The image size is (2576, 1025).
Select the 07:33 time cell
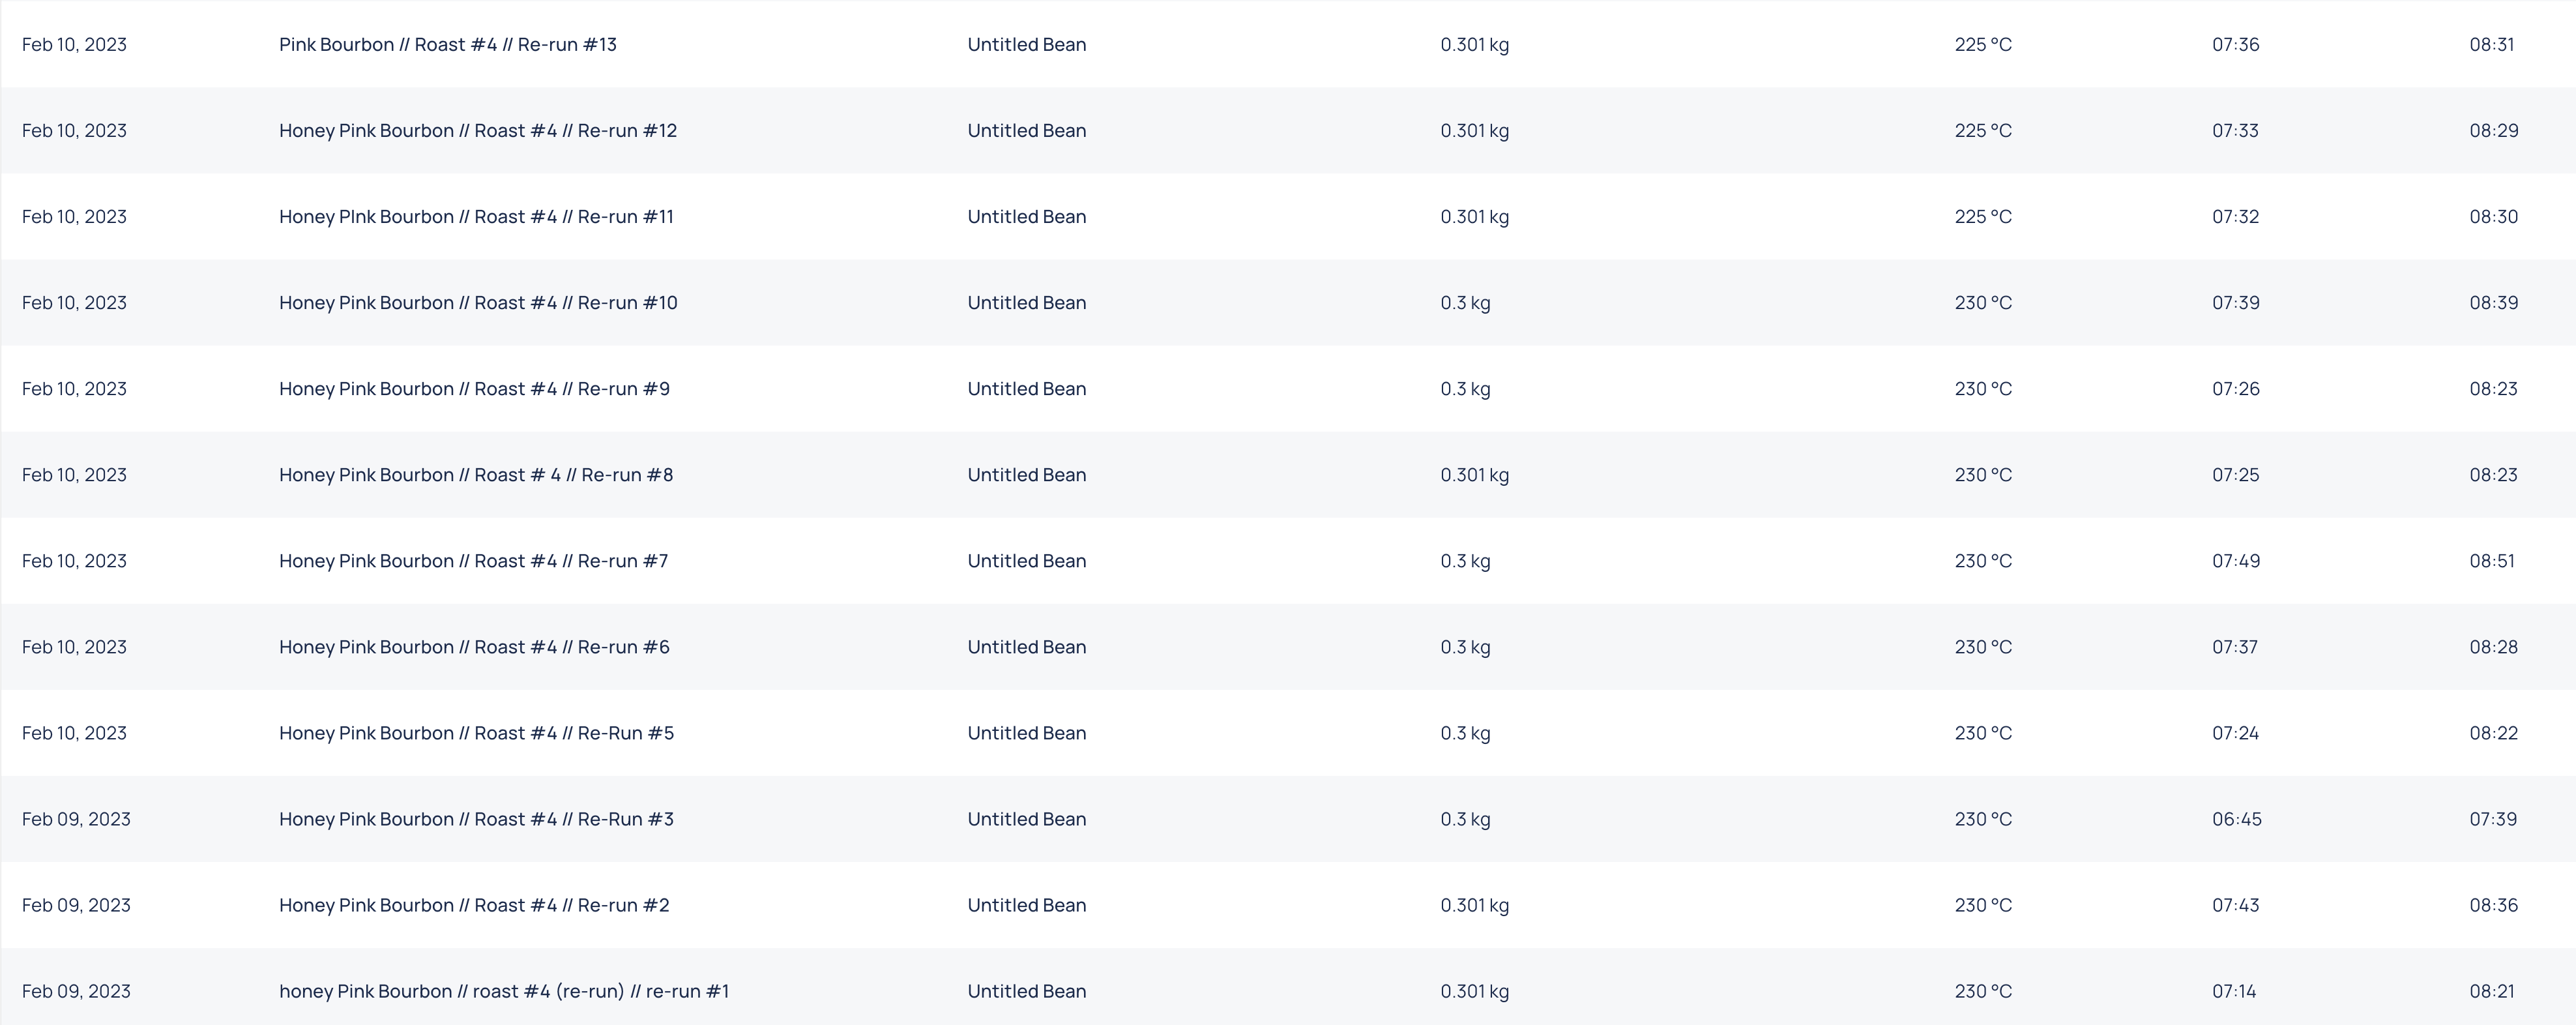2234,130
